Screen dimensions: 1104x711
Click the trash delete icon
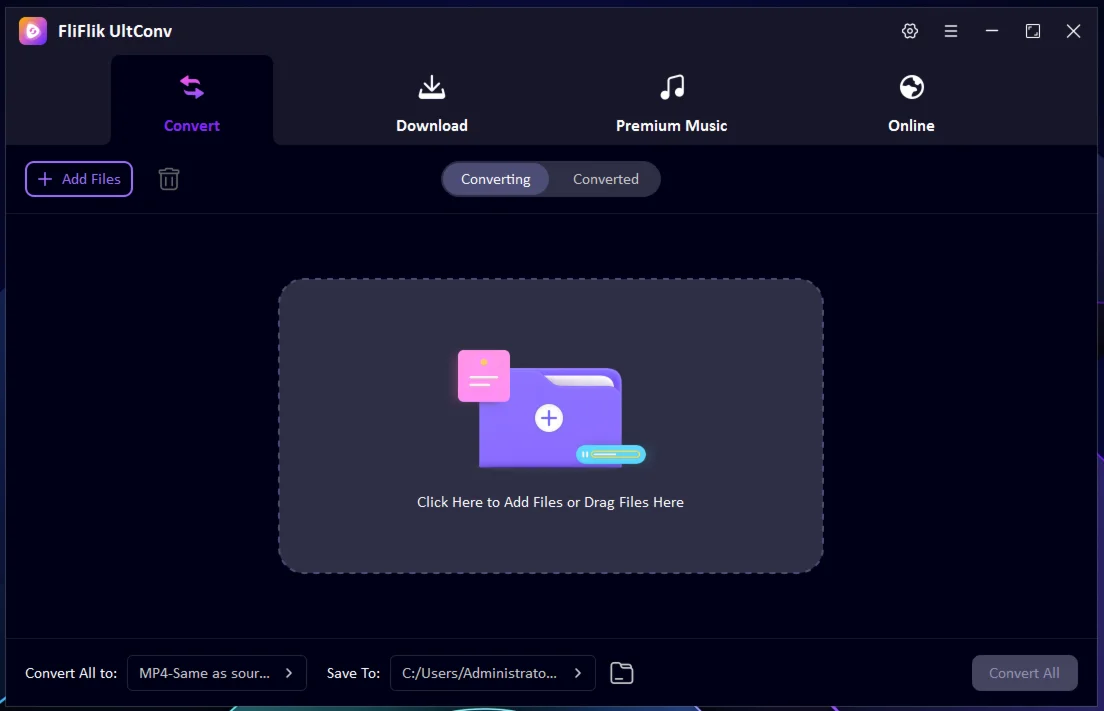pos(169,179)
